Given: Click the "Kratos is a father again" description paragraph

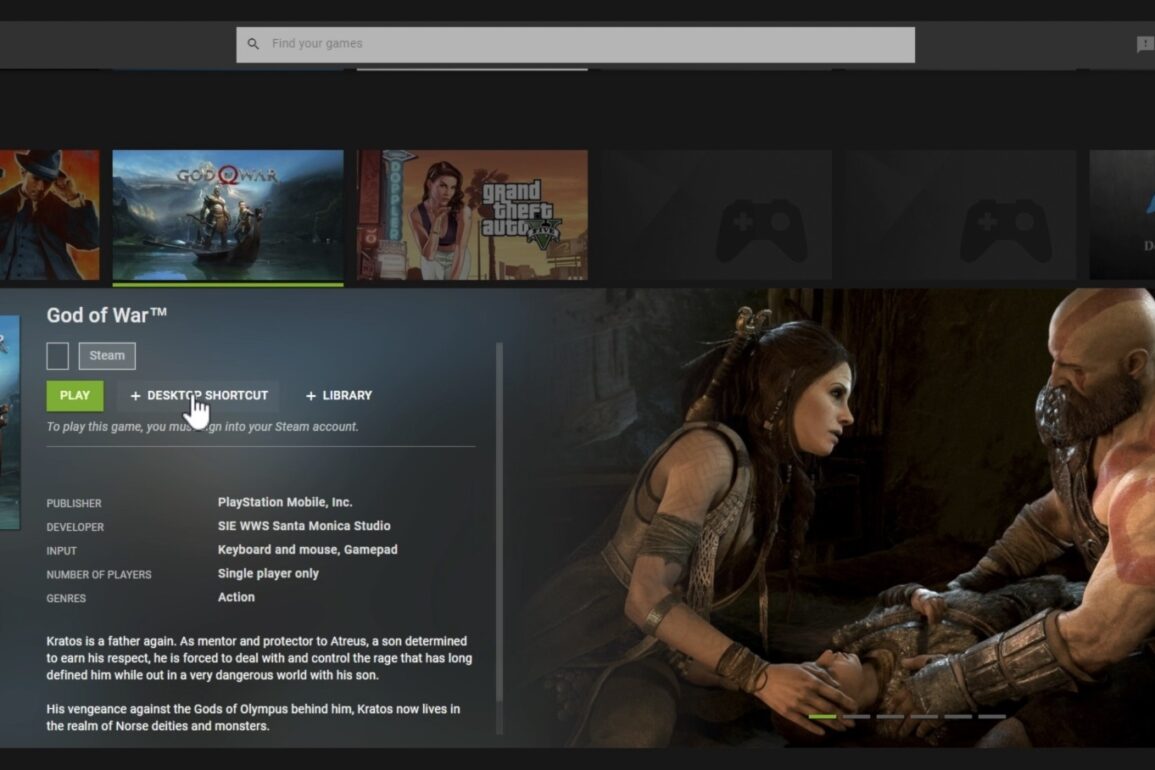Looking at the screenshot, I should [x=259, y=658].
